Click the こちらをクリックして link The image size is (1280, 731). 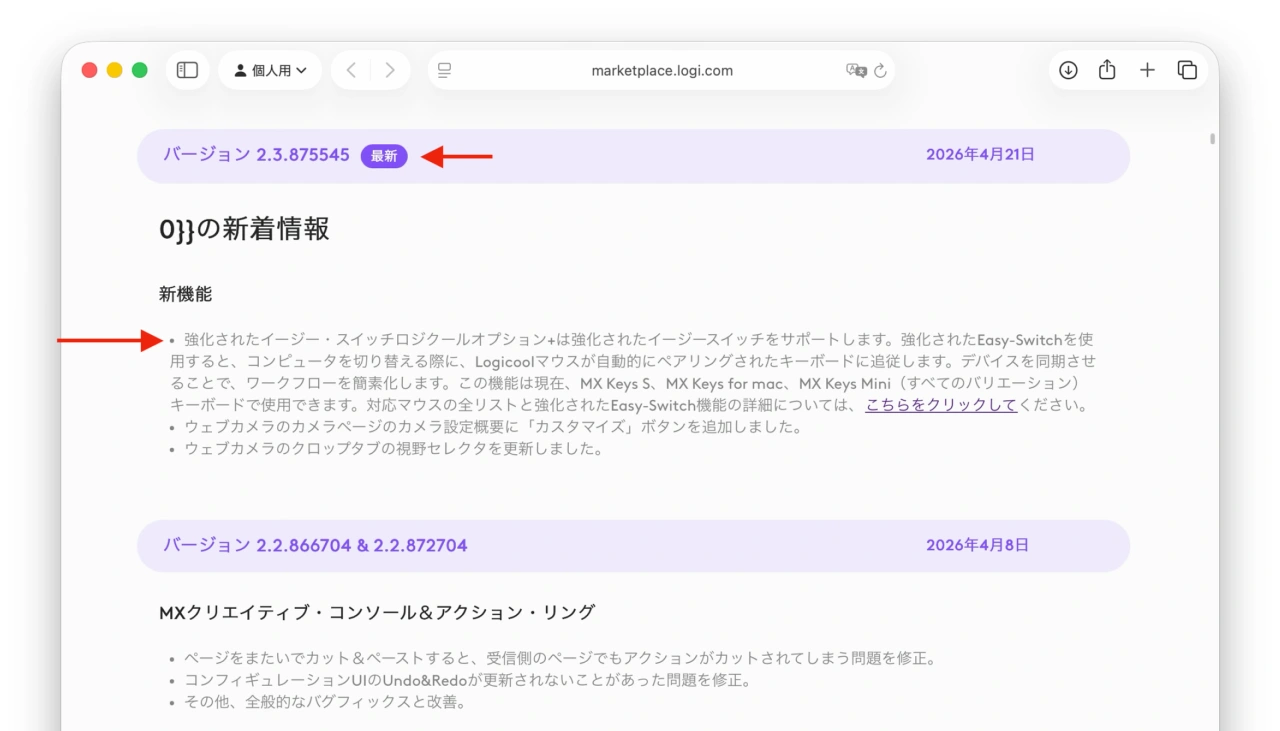coord(941,405)
